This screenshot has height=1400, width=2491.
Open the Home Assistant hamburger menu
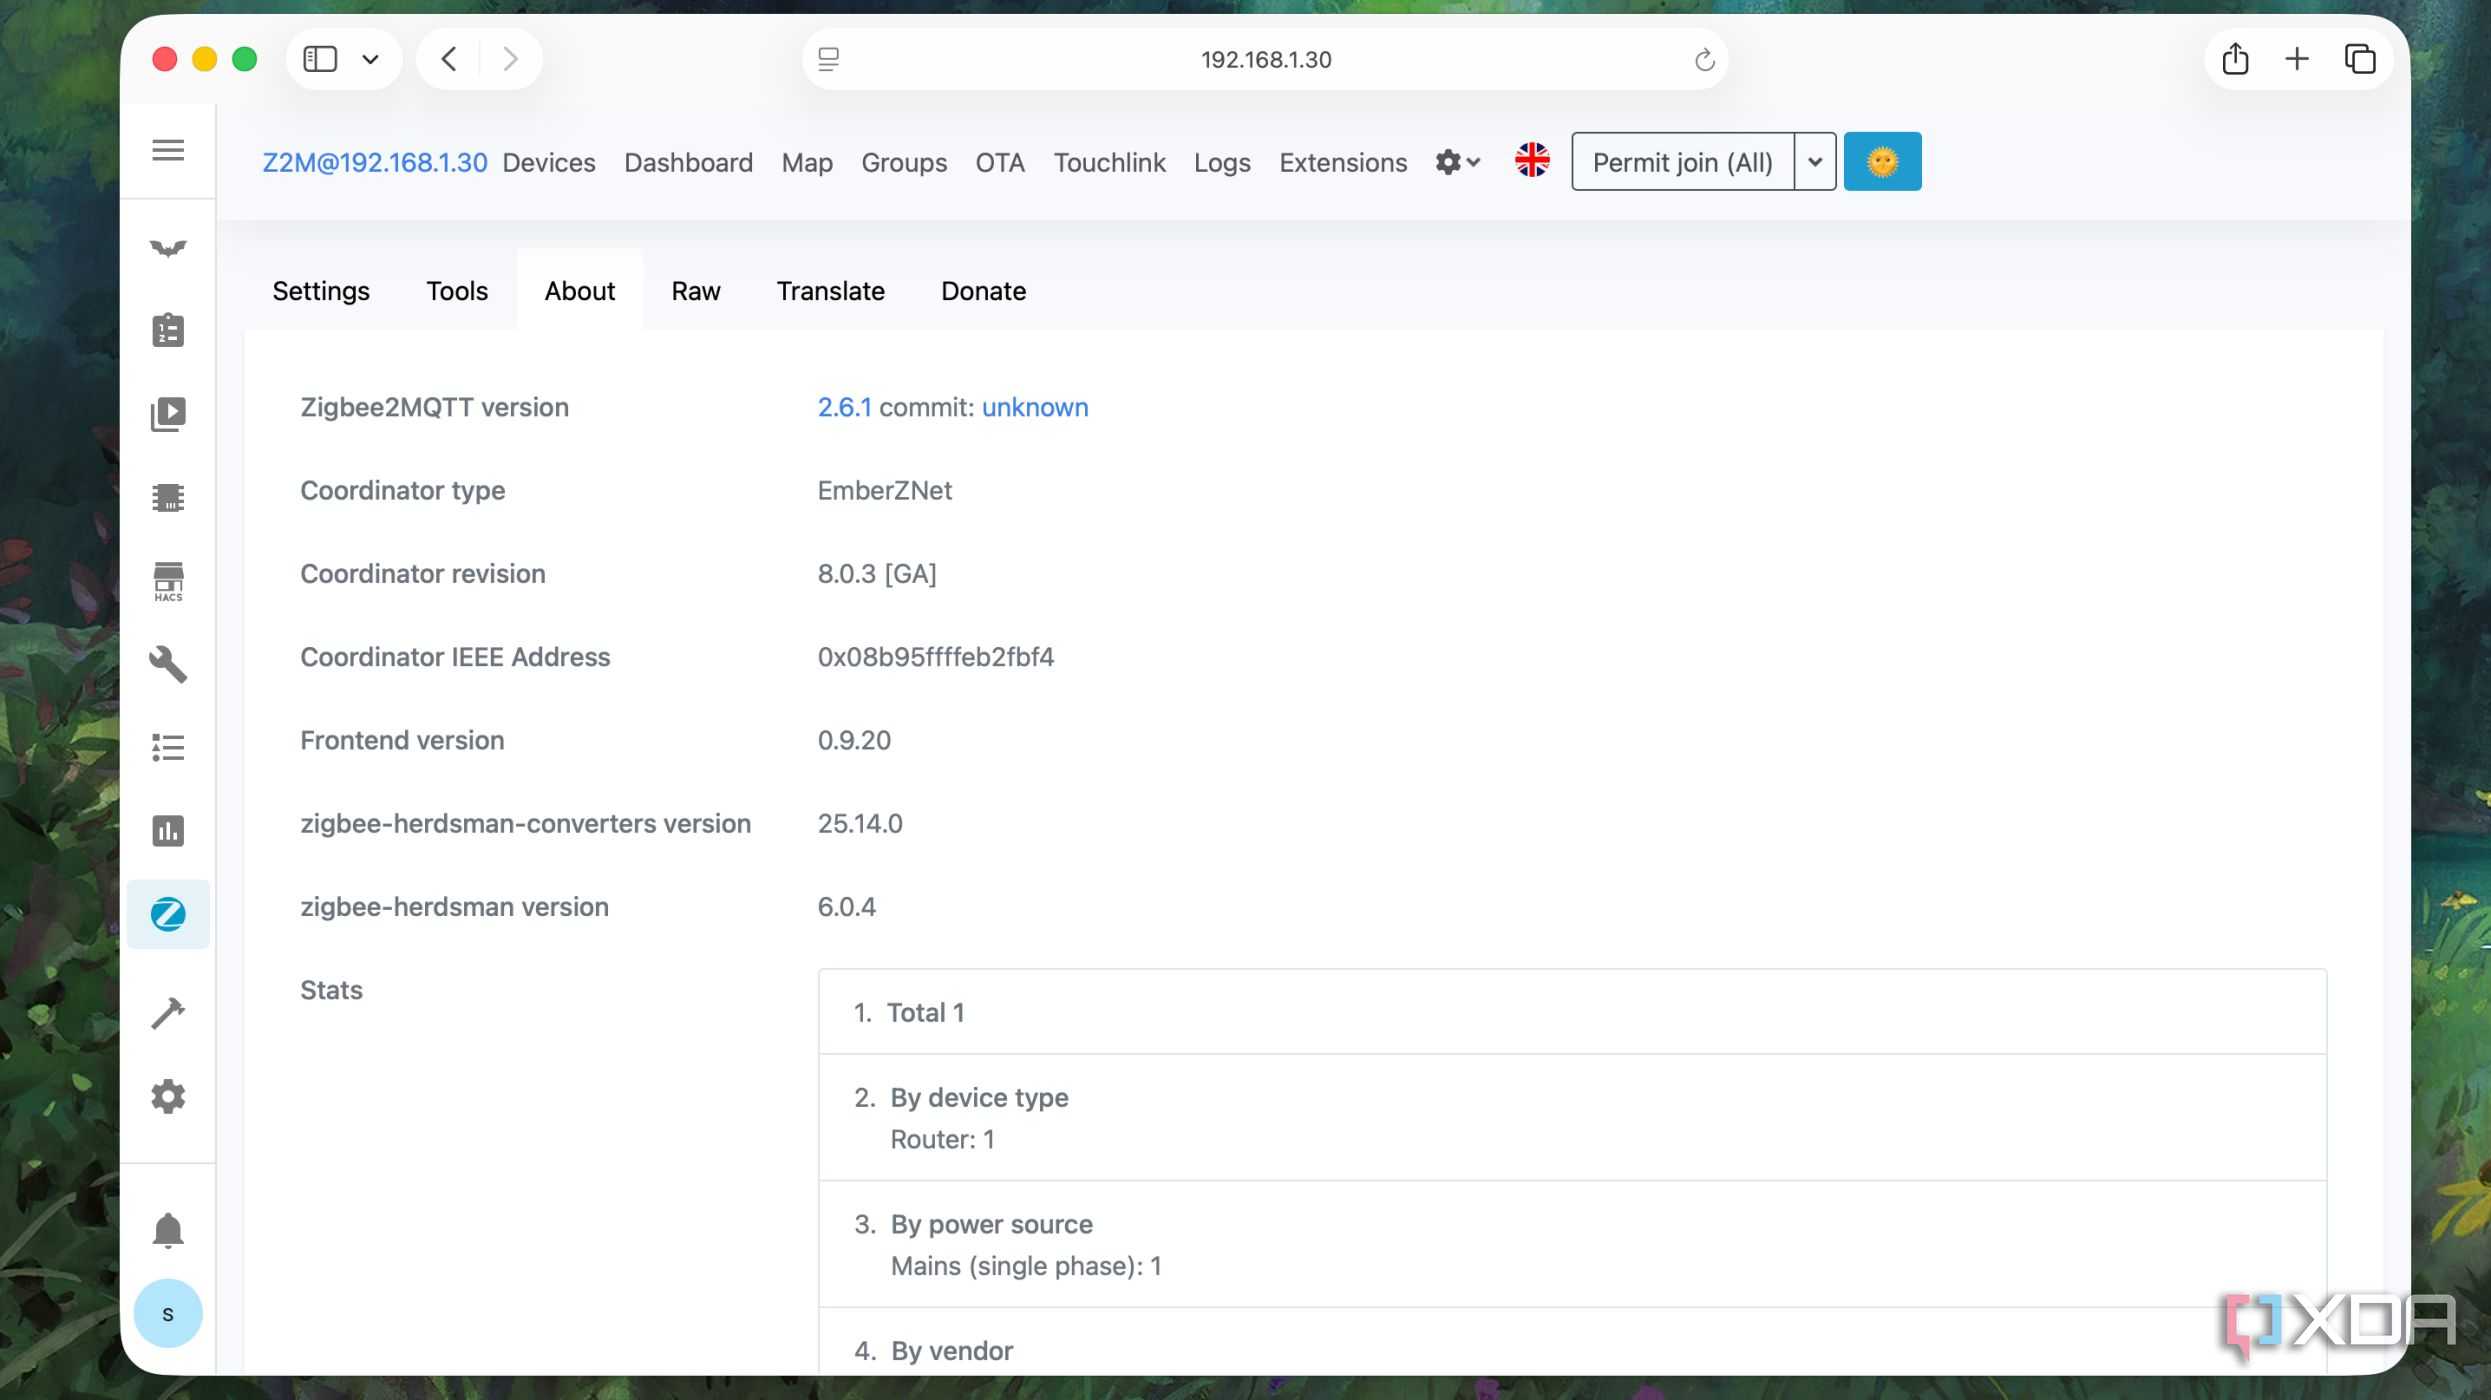tap(168, 150)
